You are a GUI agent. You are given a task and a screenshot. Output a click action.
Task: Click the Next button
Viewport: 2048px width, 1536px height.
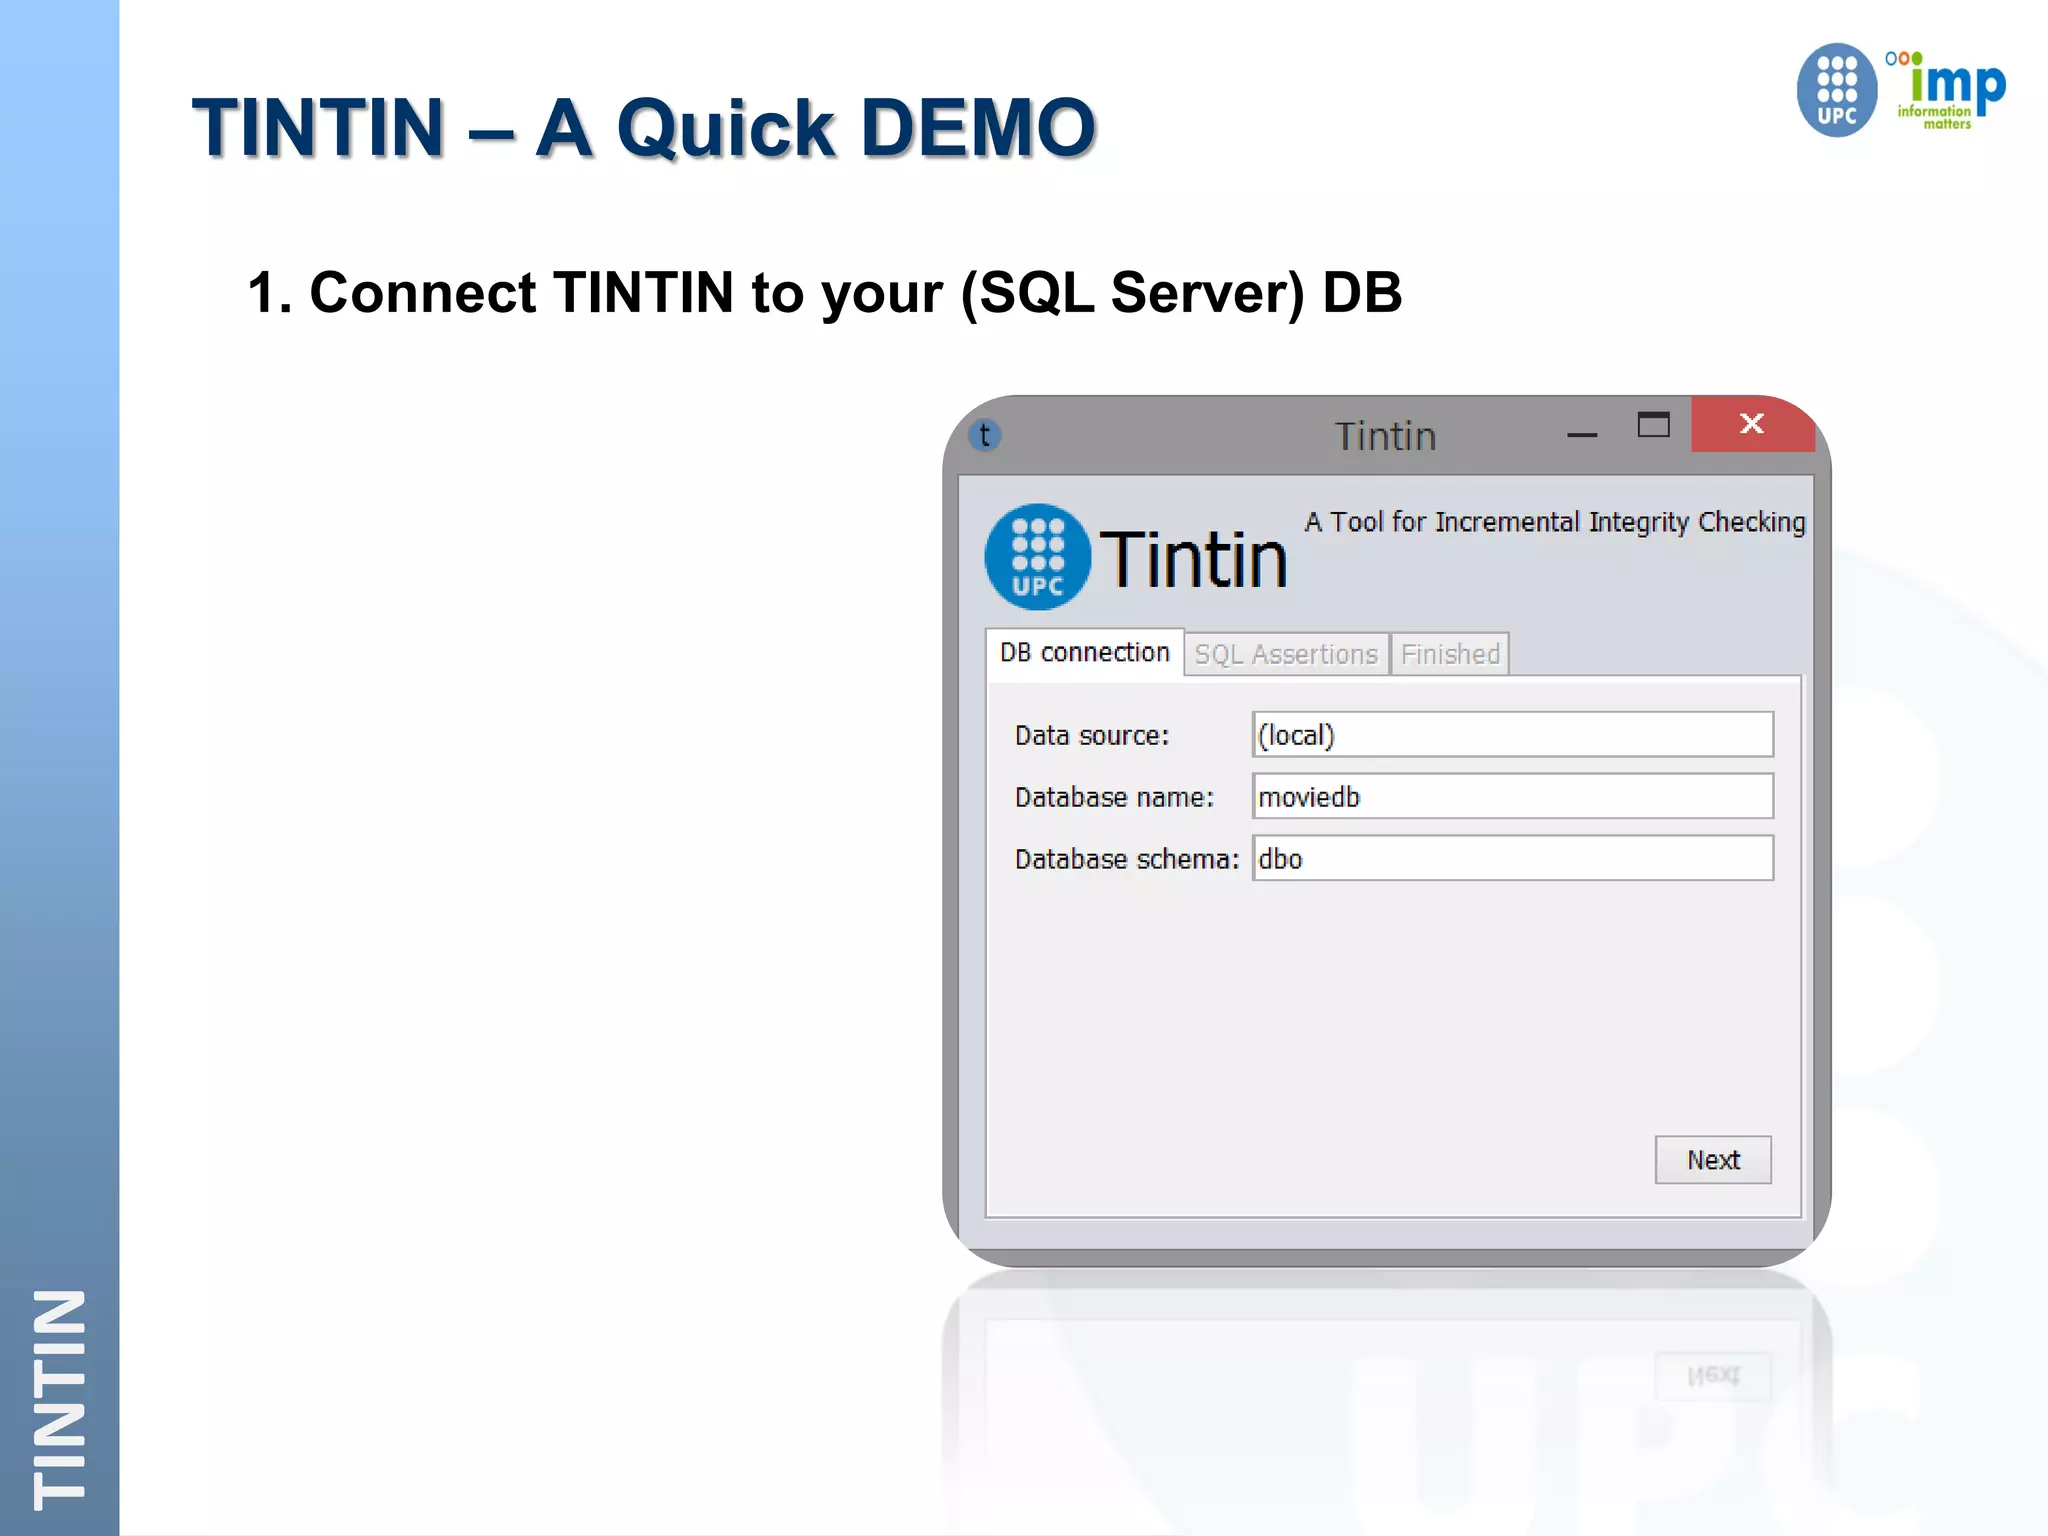point(1713,1160)
